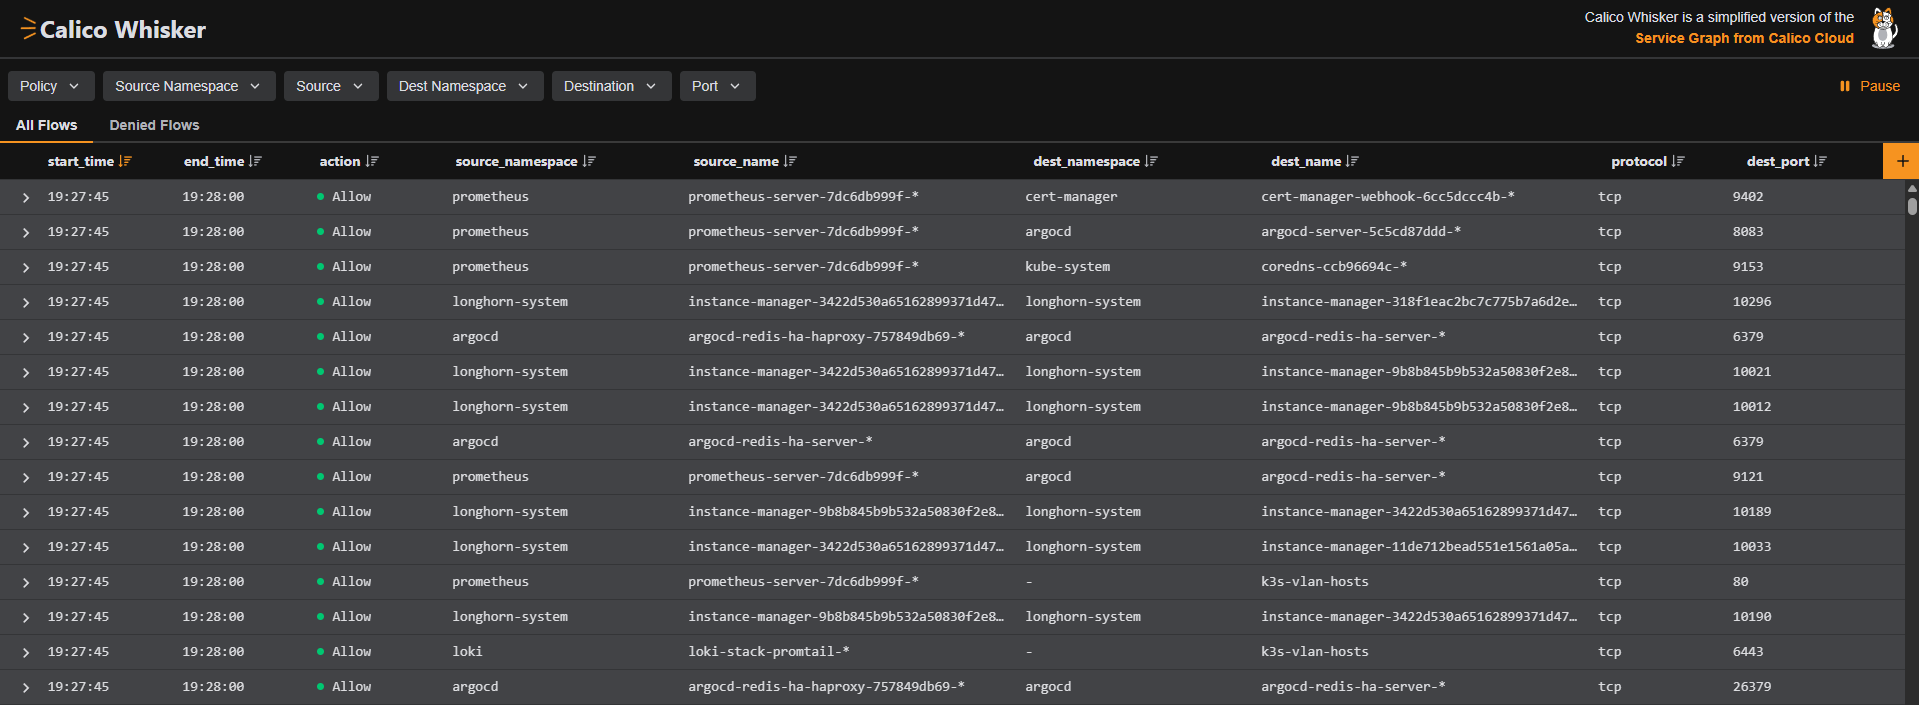Click the source_namespace sort icon
This screenshot has width=1919, height=705.
589,161
